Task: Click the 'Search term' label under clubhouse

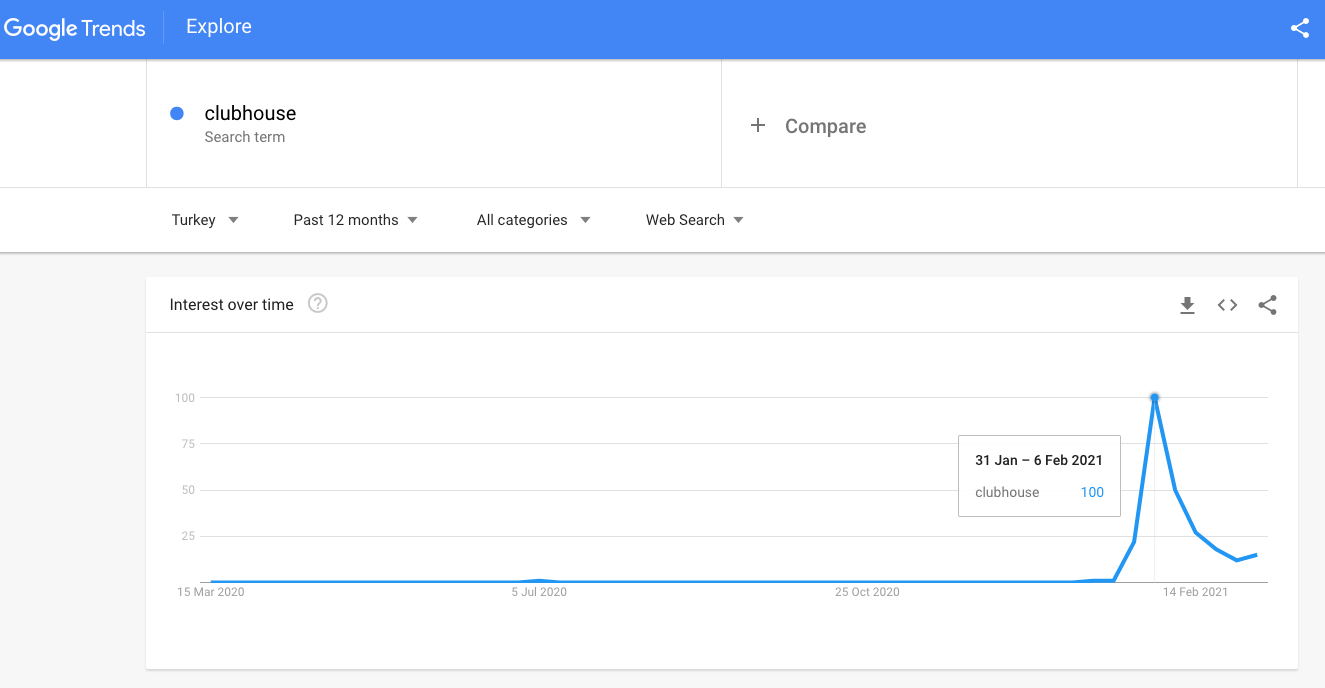Action: (x=245, y=137)
